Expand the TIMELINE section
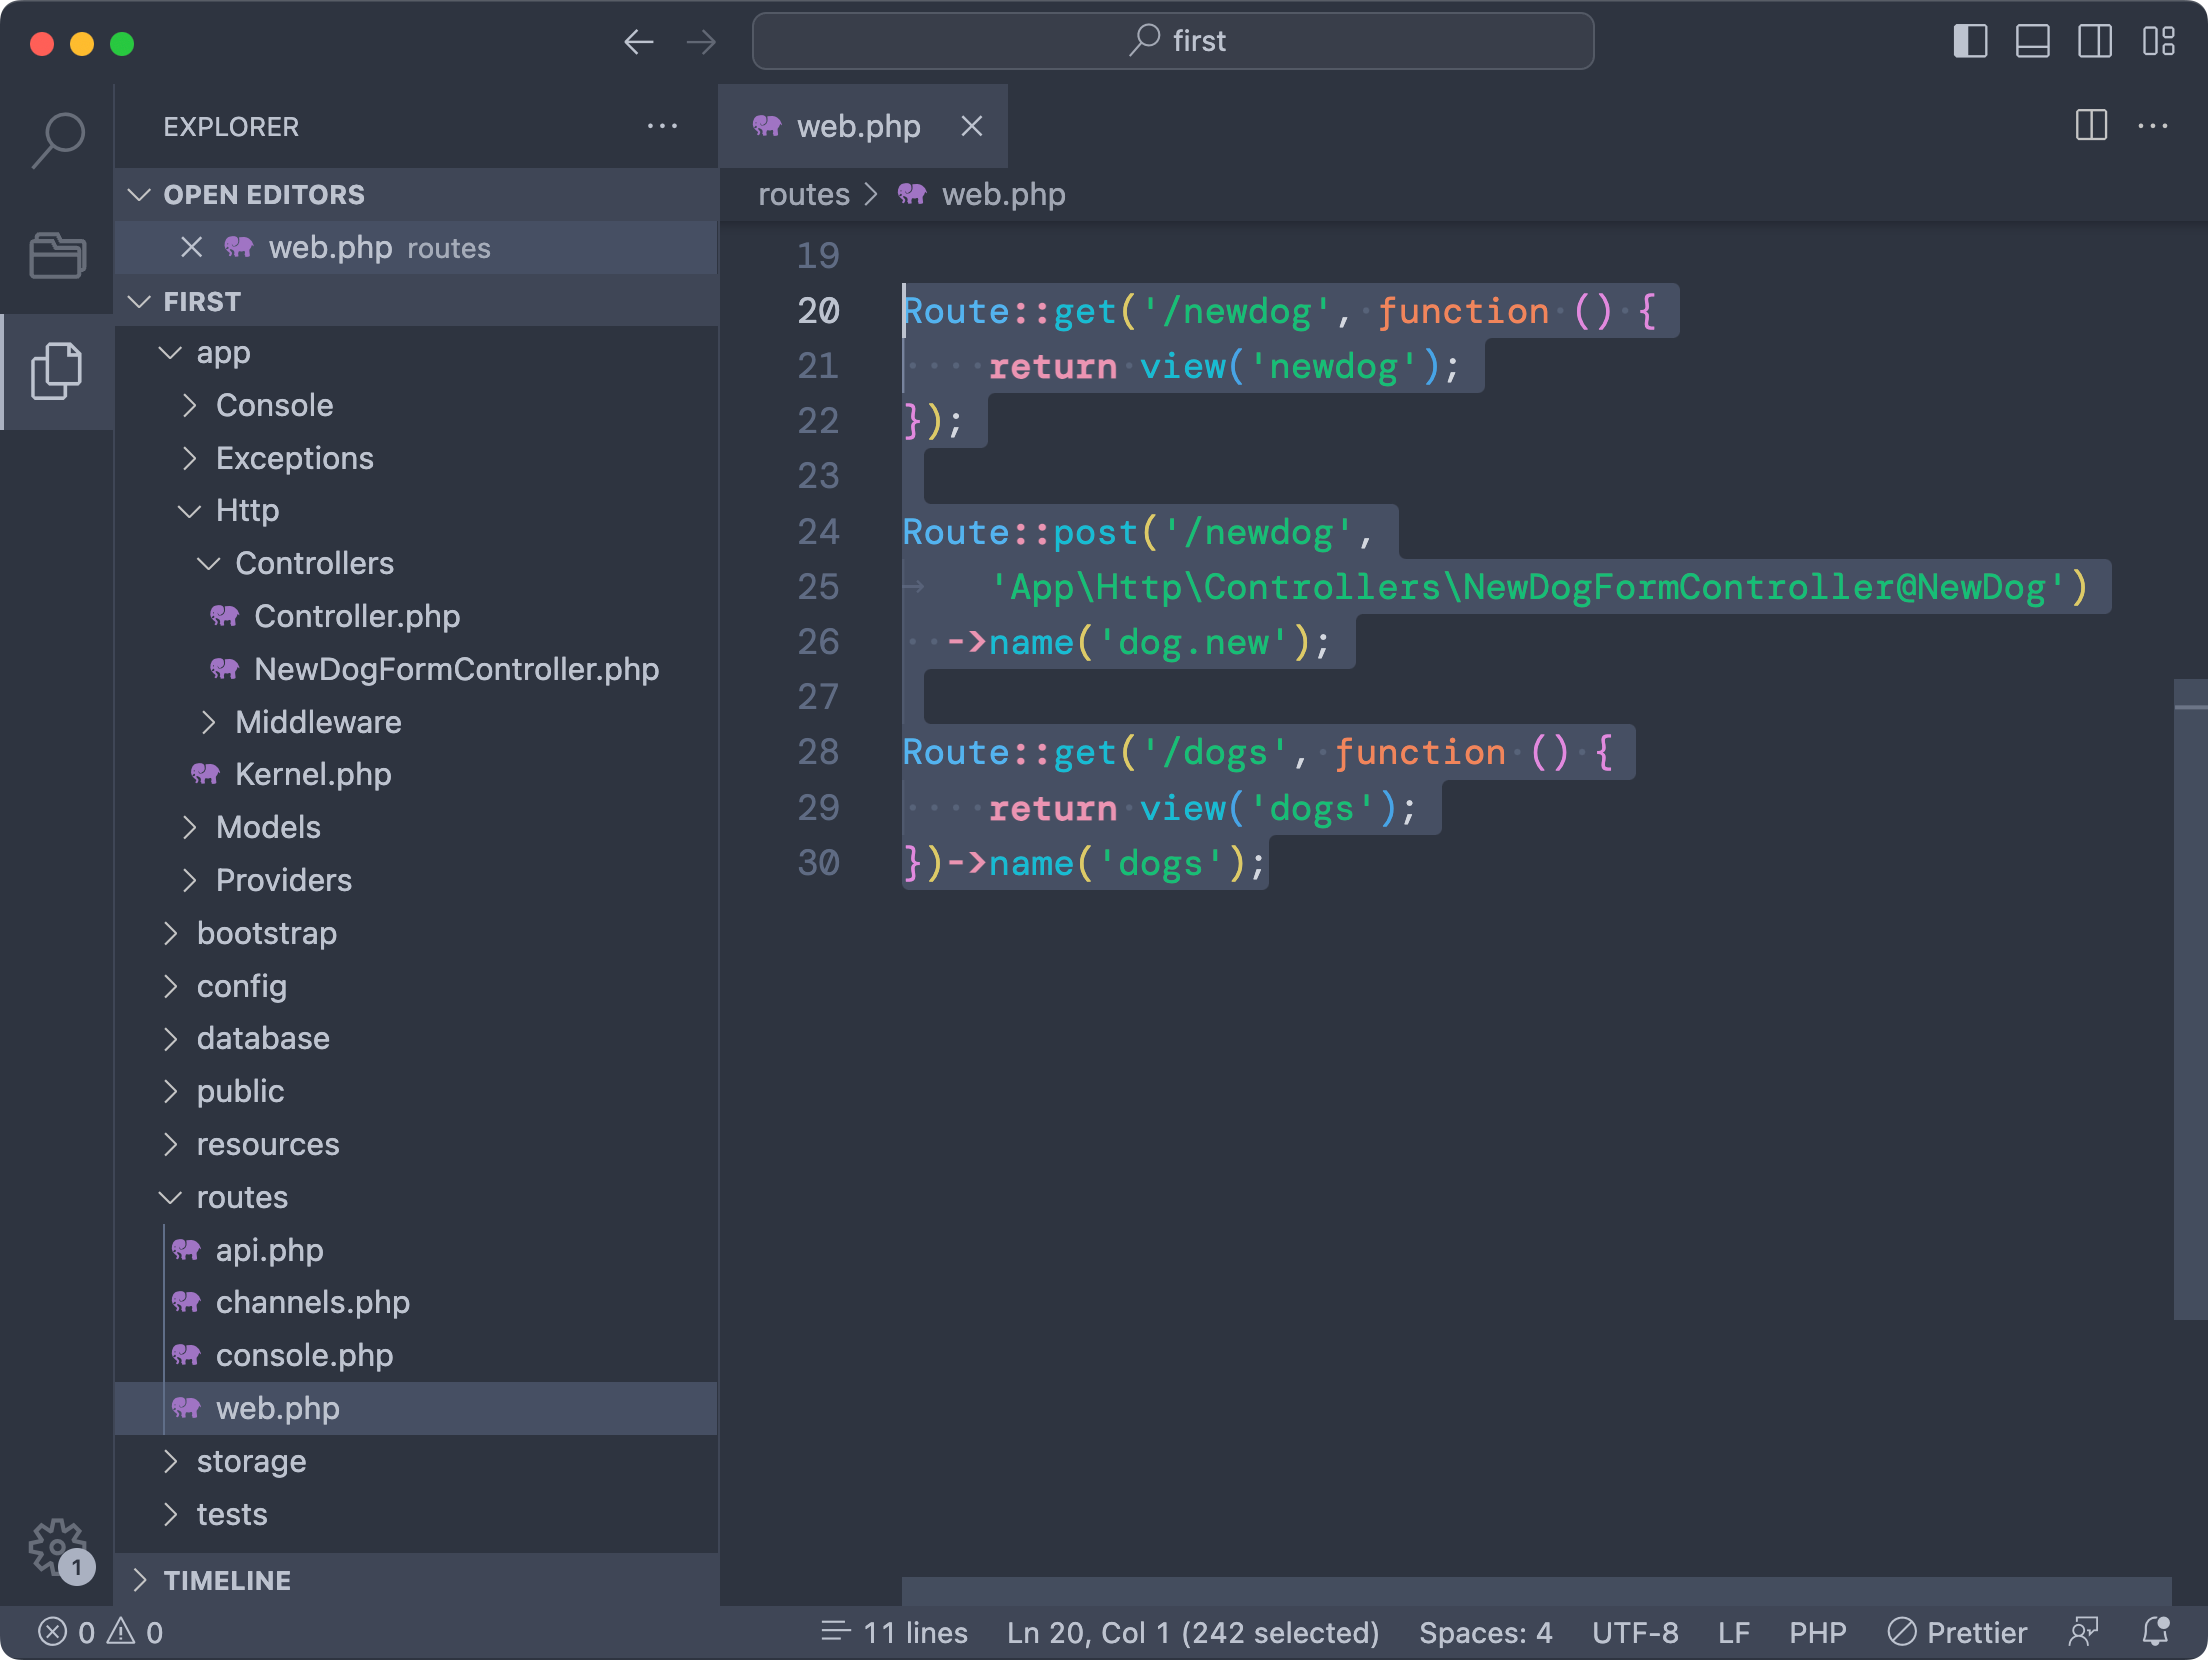 click(227, 1580)
